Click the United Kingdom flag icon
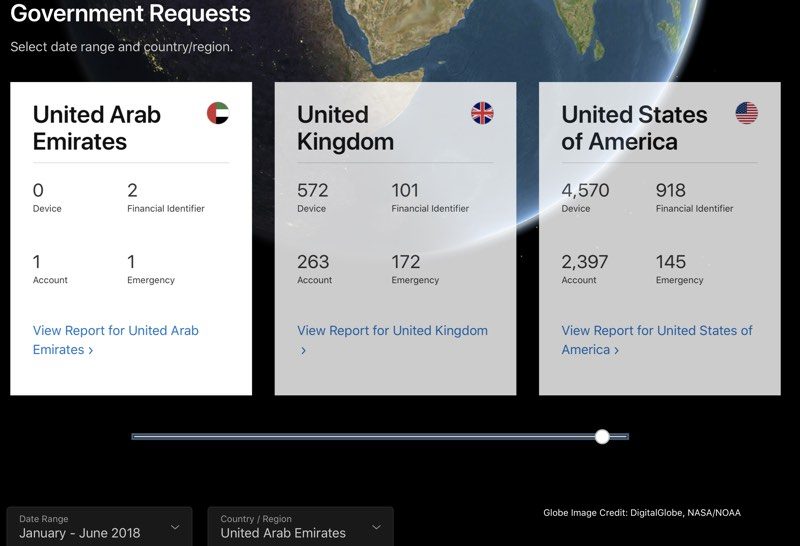 click(x=482, y=113)
